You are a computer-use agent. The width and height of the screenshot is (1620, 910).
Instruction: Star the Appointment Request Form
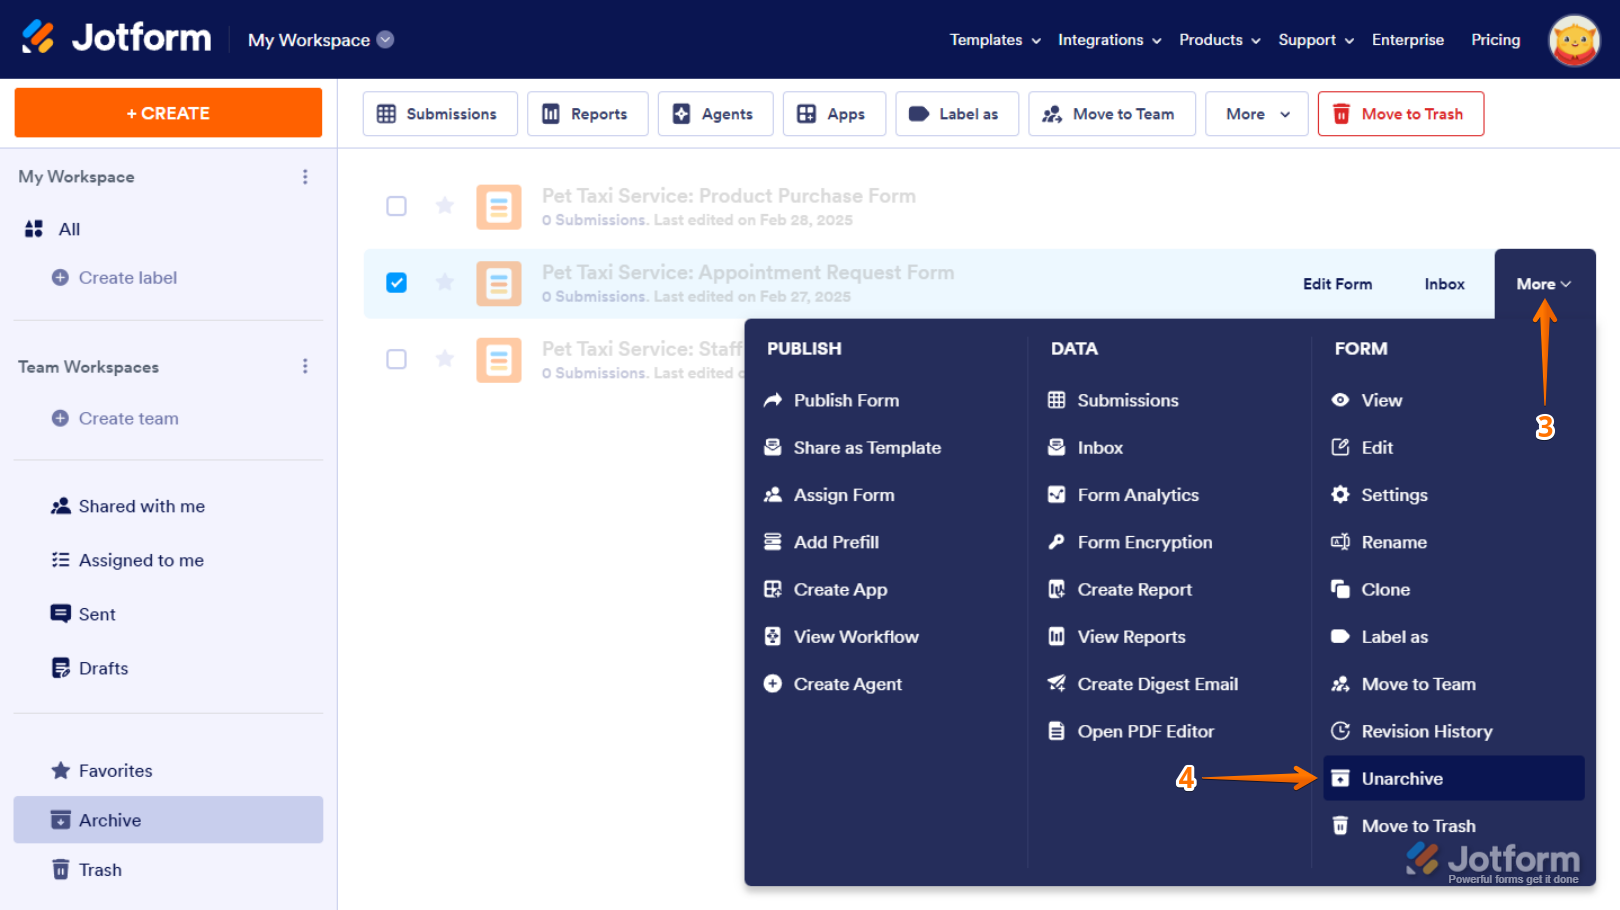tap(445, 283)
